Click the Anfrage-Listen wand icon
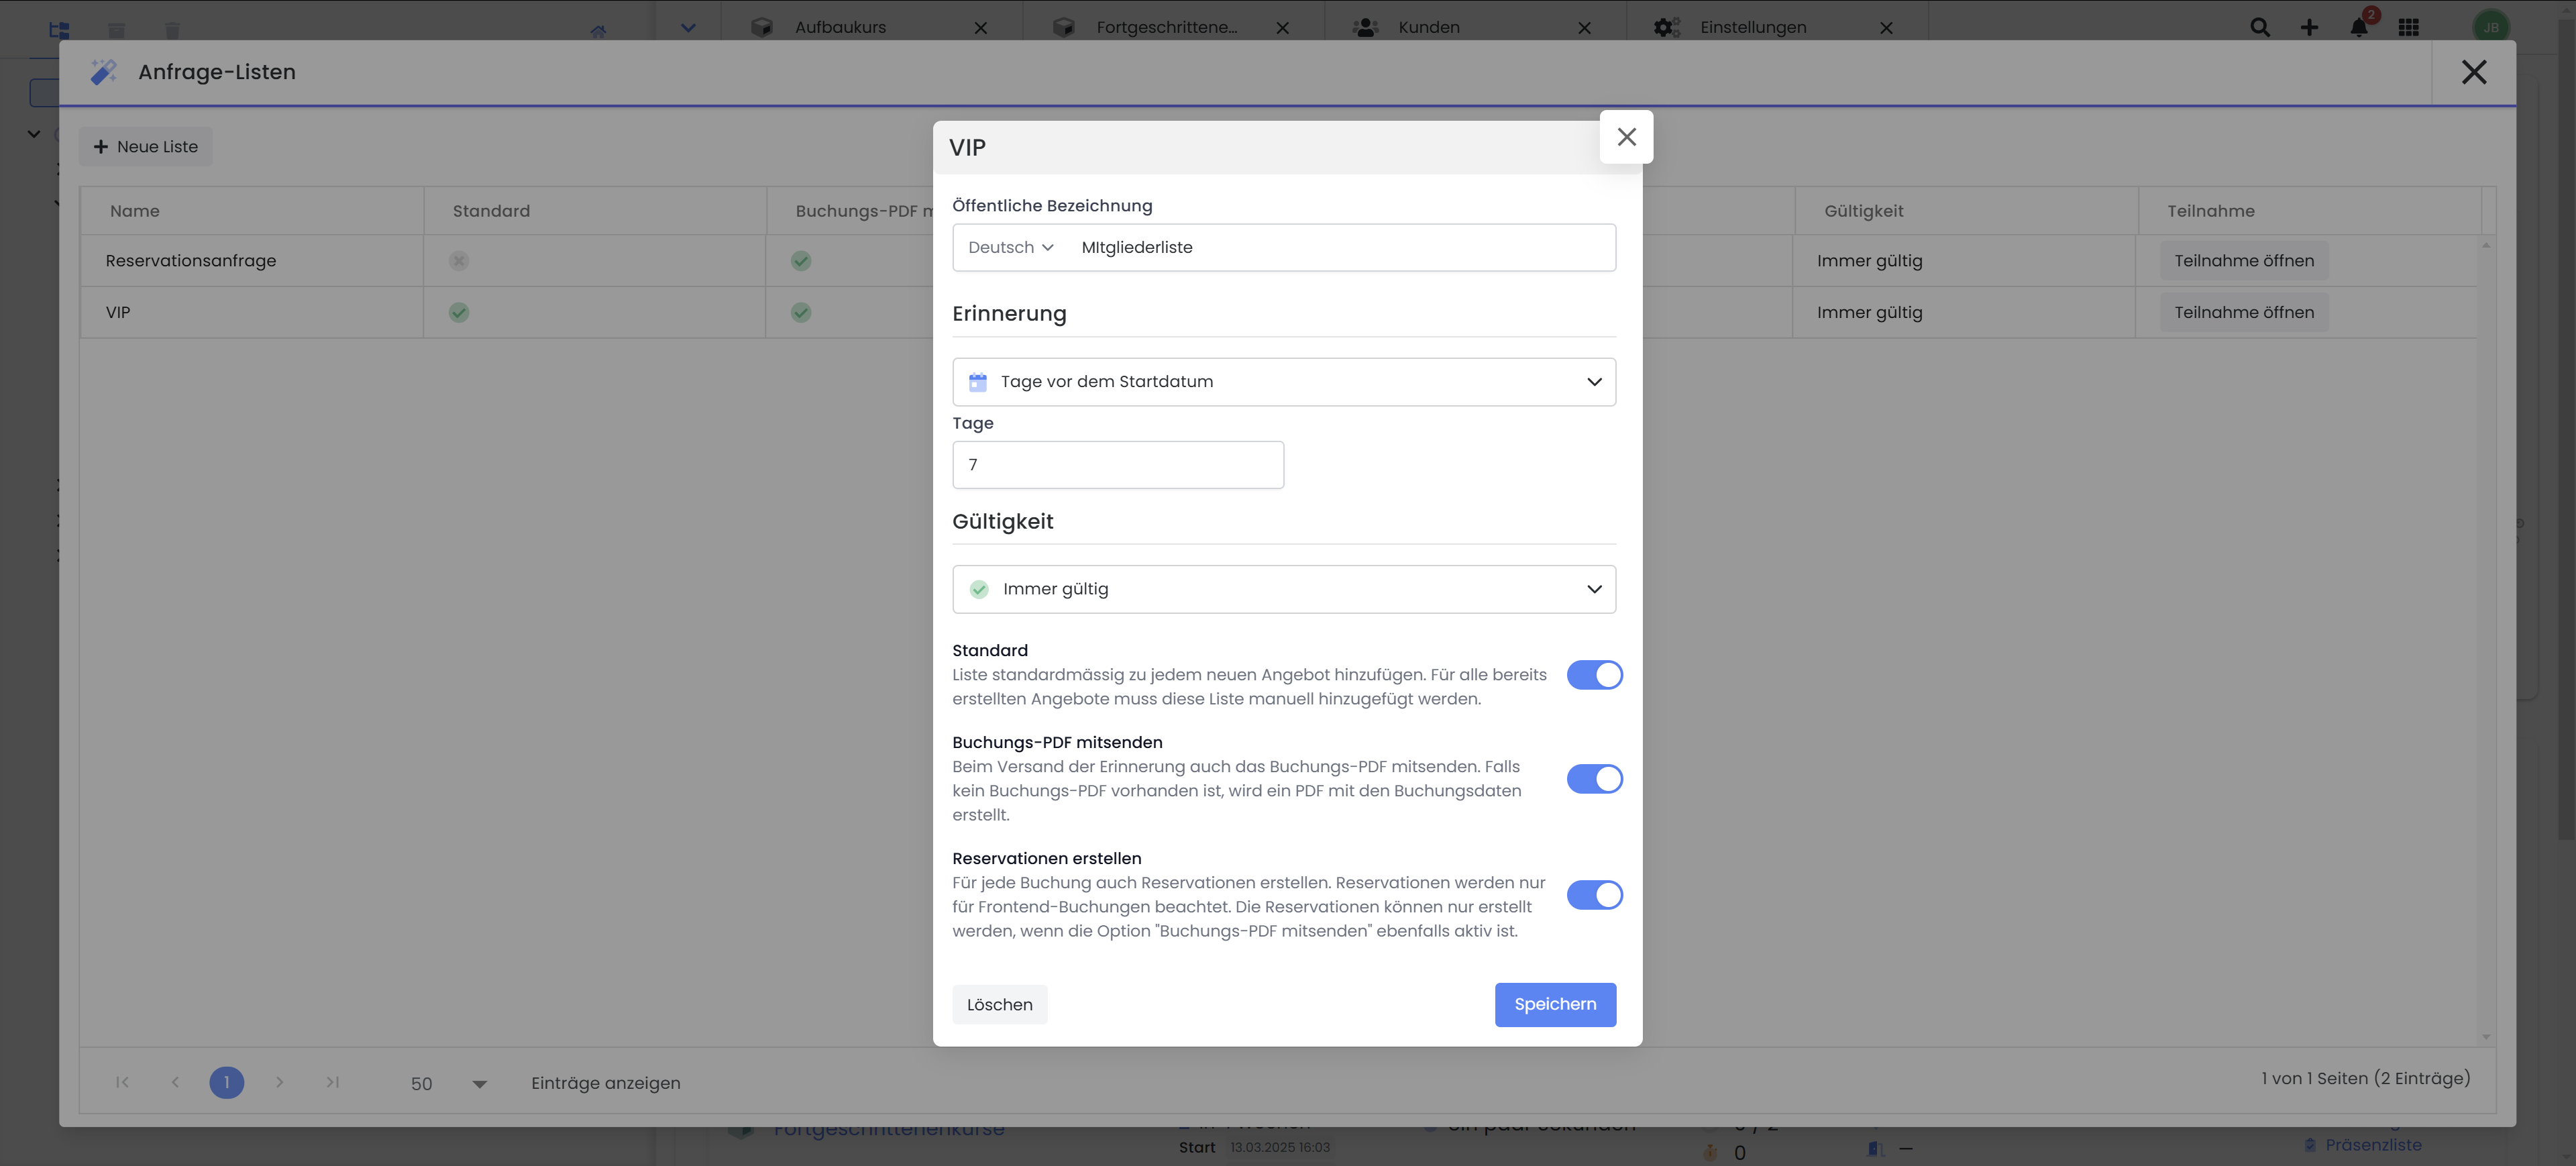Screen dimensions: 2576x1166 click(103, 72)
